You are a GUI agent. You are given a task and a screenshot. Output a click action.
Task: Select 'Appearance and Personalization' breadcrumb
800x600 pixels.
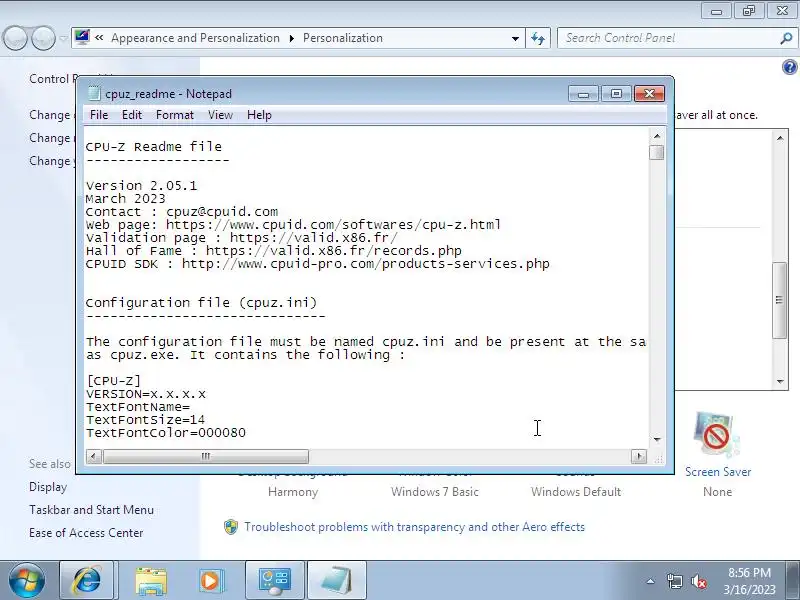point(195,38)
